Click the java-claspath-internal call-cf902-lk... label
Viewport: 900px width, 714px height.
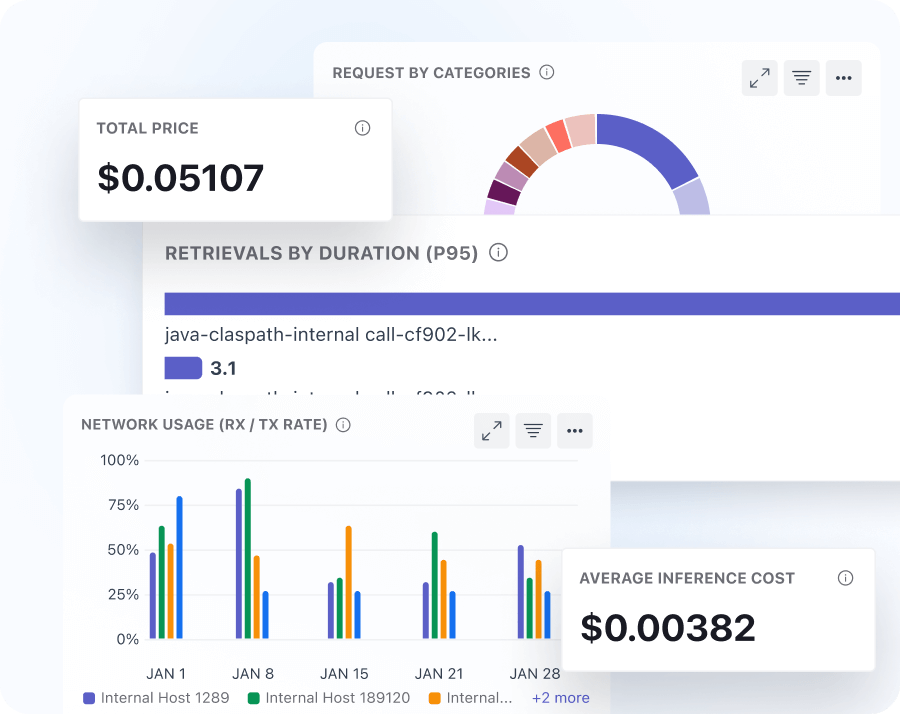[331, 335]
